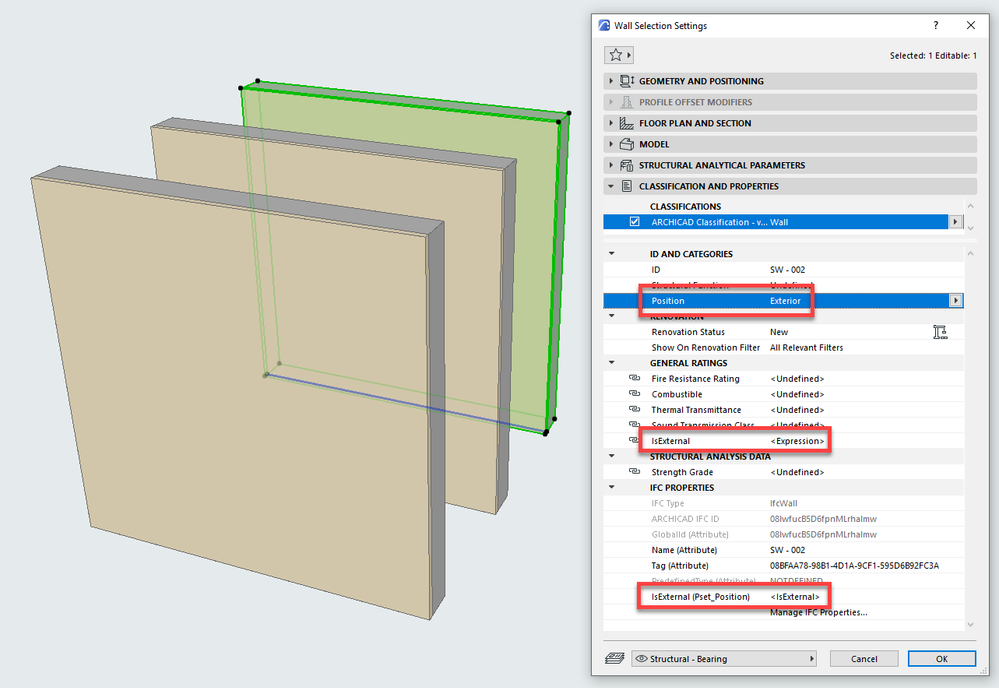Select Show On Renovation Filter row
This screenshot has width=999, height=688.
(783, 347)
